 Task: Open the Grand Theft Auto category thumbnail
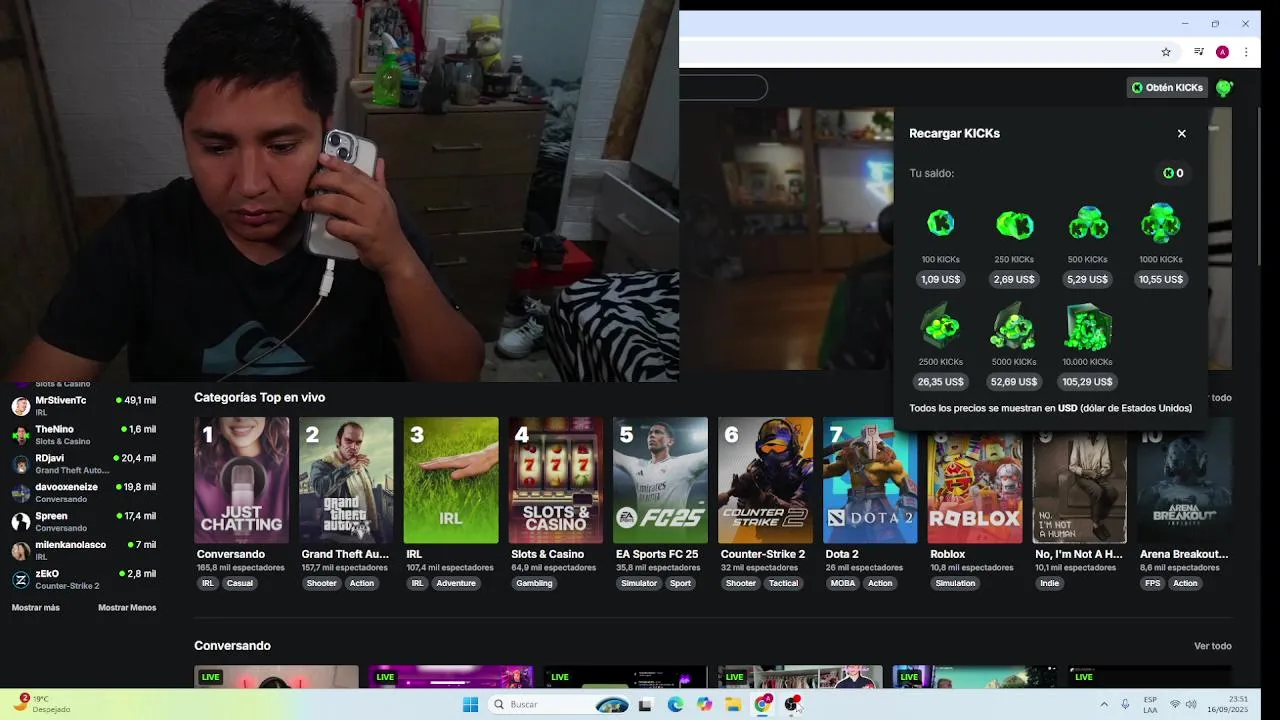pyautogui.click(x=346, y=480)
